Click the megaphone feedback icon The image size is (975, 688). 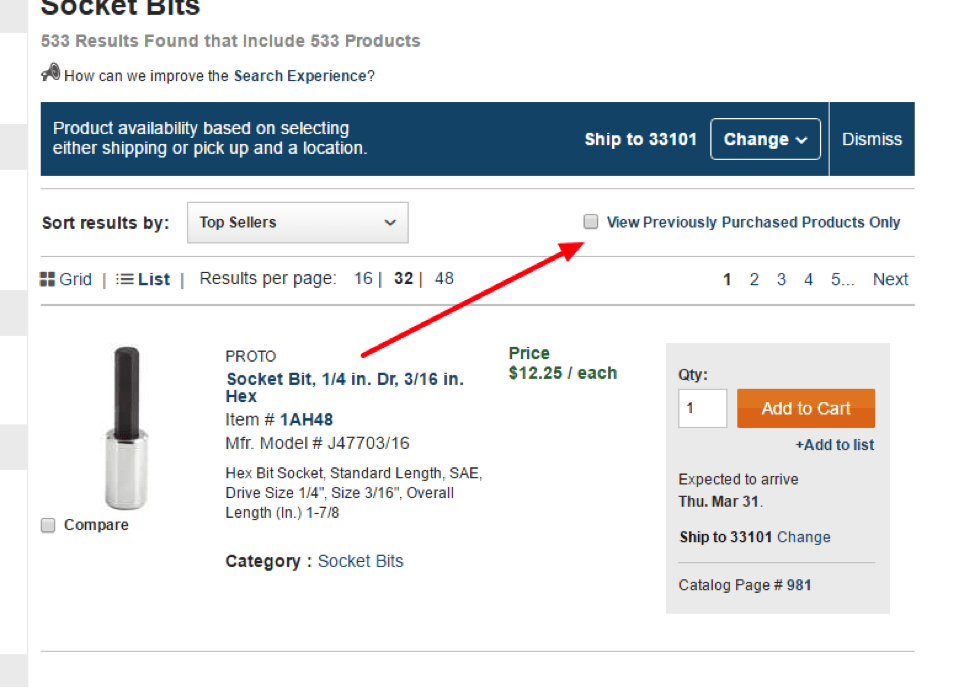50,73
